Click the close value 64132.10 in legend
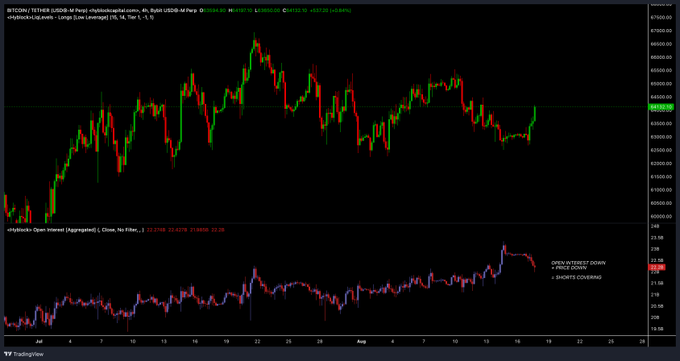Screen dimensions: 680x361 click(x=296, y=10)
